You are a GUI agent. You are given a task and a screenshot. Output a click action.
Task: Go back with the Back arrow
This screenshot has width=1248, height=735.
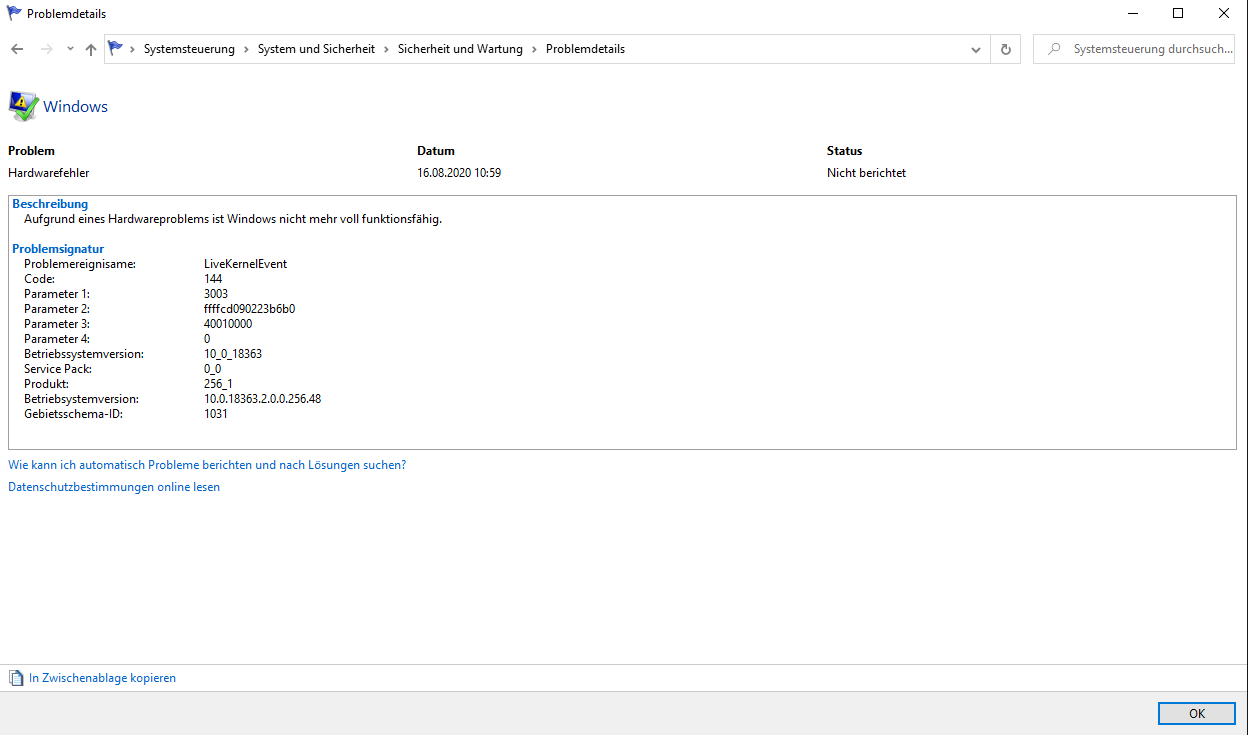pos(17,49)
